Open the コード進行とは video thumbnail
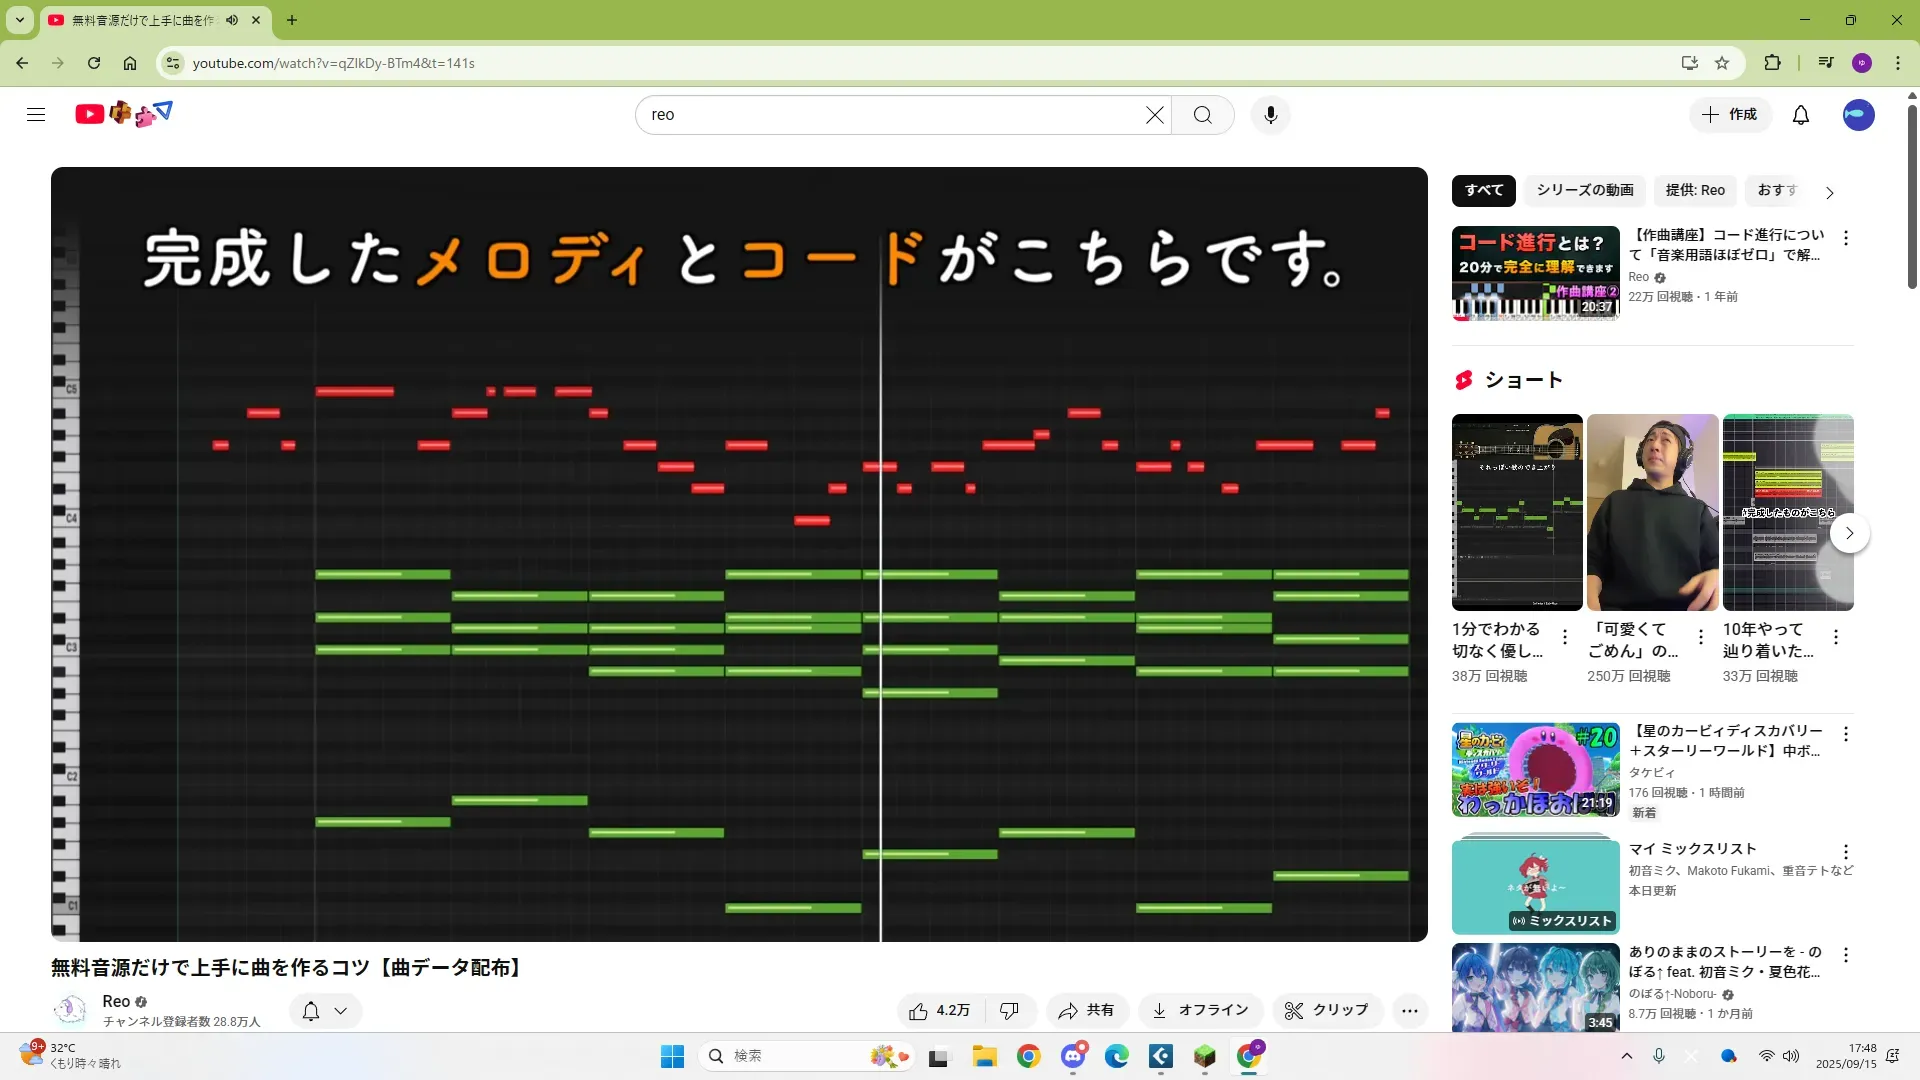 click(x=1535, y=273)
